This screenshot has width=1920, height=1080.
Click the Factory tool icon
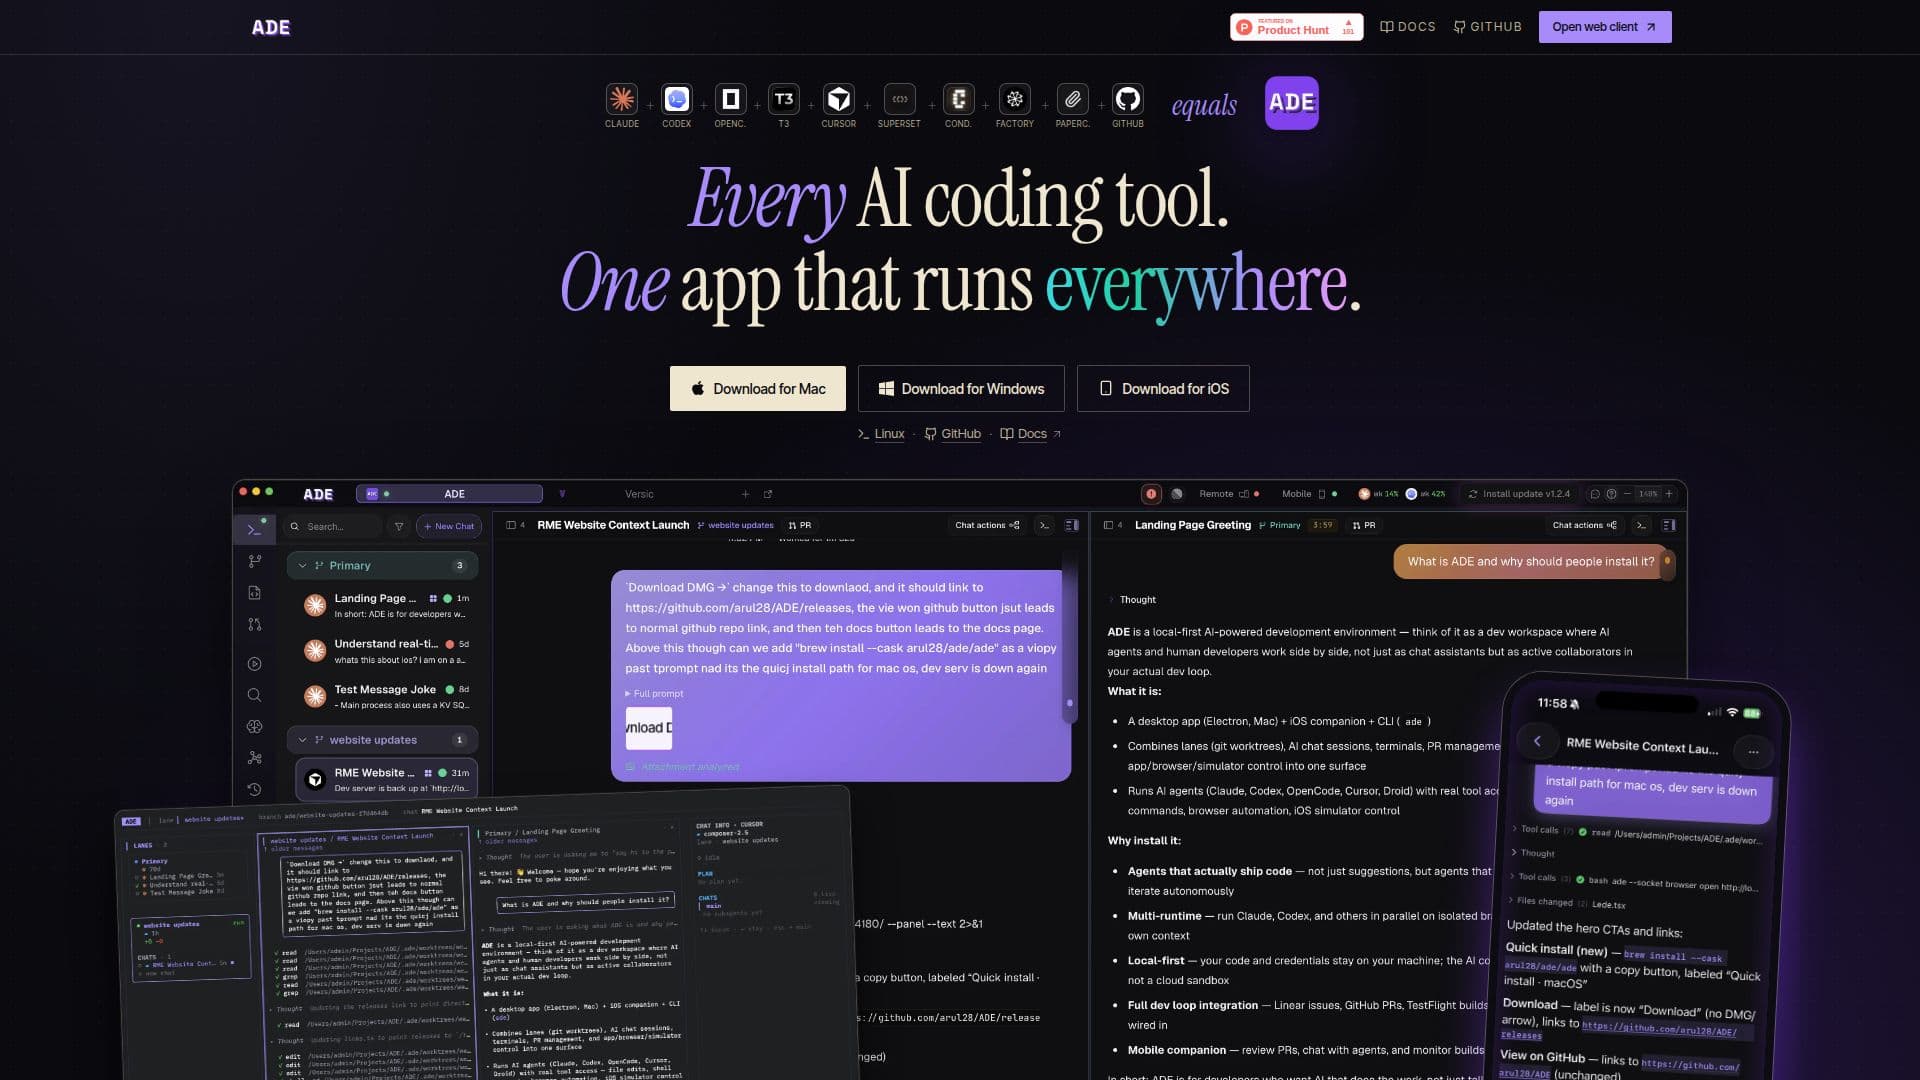click(1015, 99)
